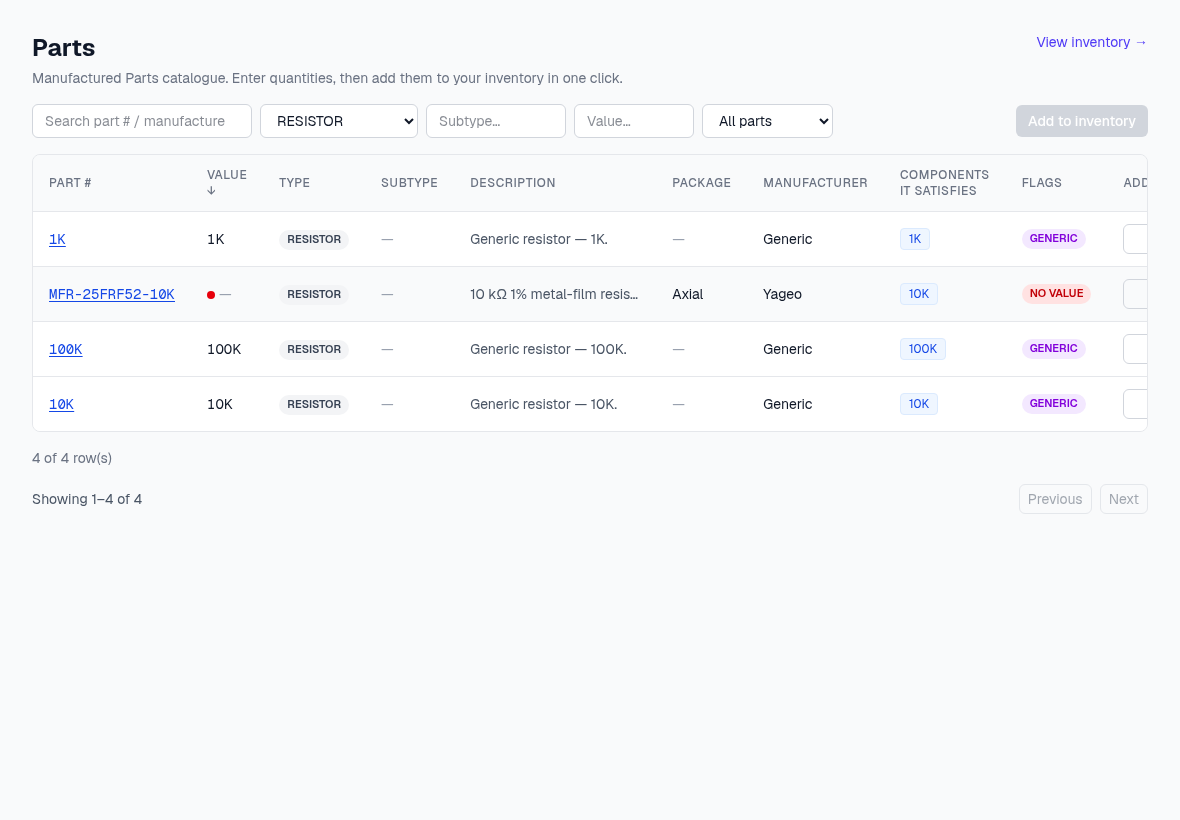The image size is (1180, 820).
Task: Click the RESISTOR type badge in 1K row
Action: 314,239
